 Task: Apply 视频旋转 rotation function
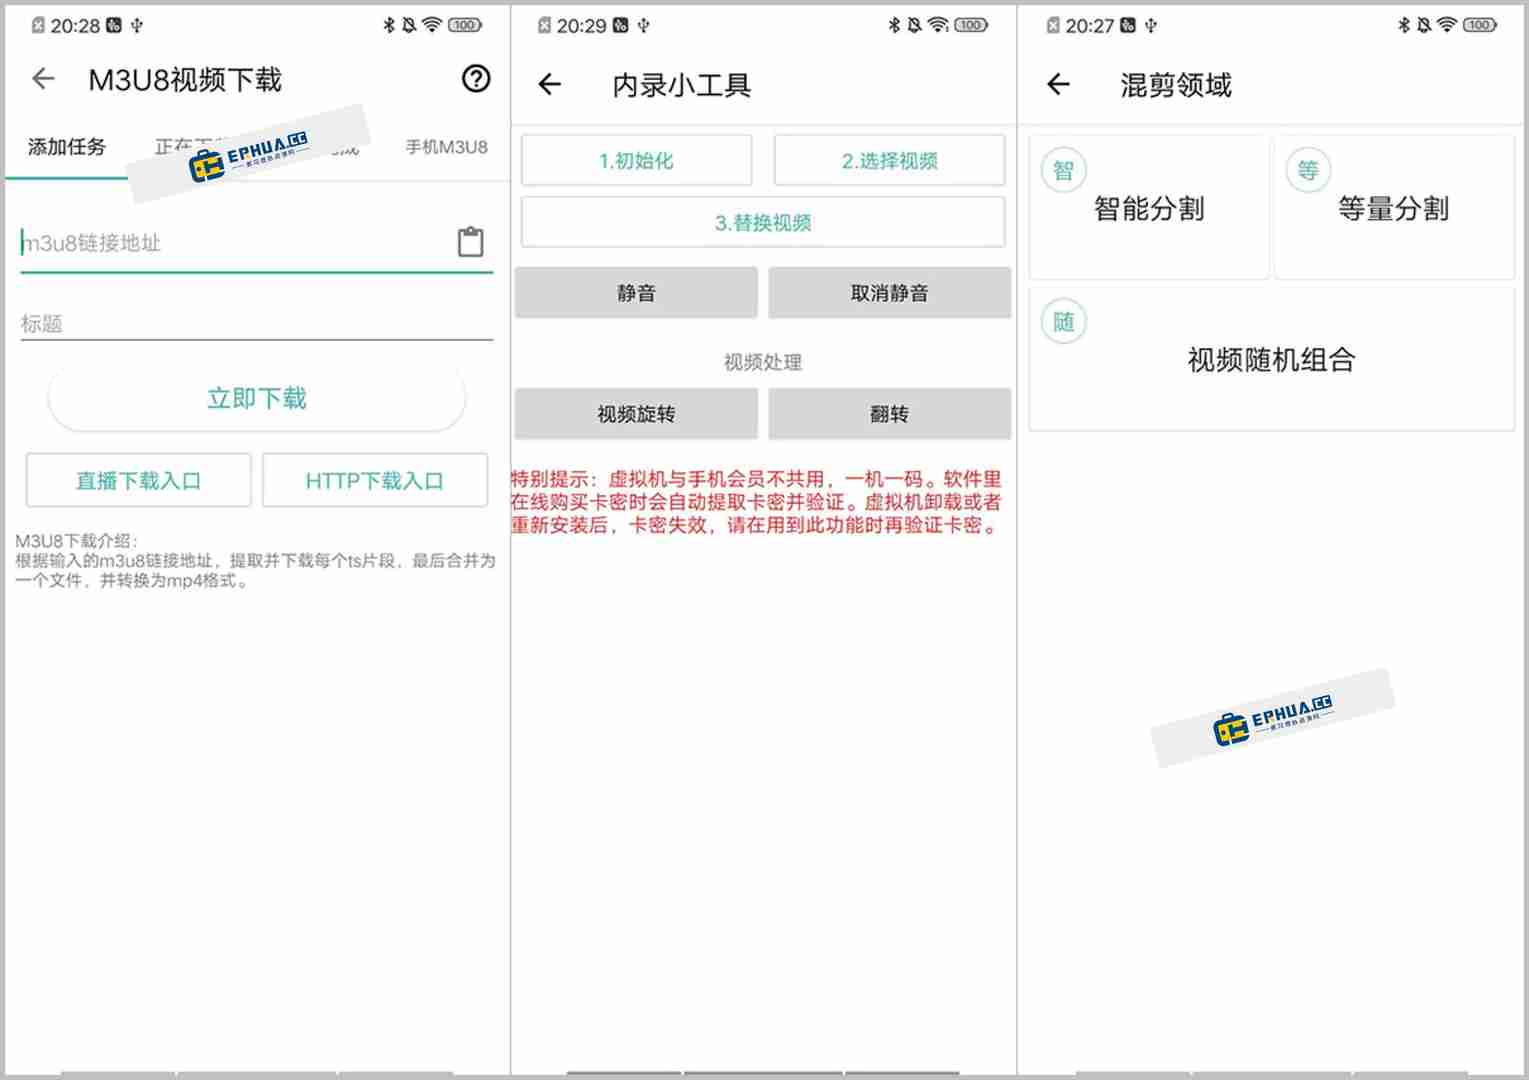pos(636,413)
